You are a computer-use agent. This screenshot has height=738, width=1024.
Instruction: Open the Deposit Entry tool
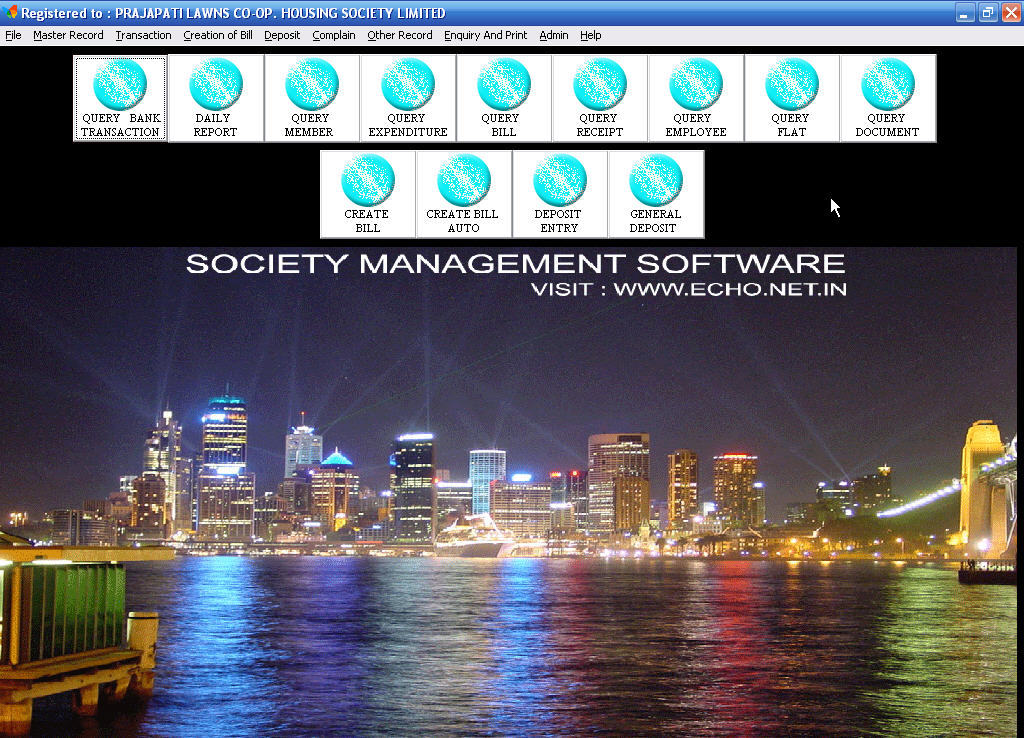click(560, 192)
